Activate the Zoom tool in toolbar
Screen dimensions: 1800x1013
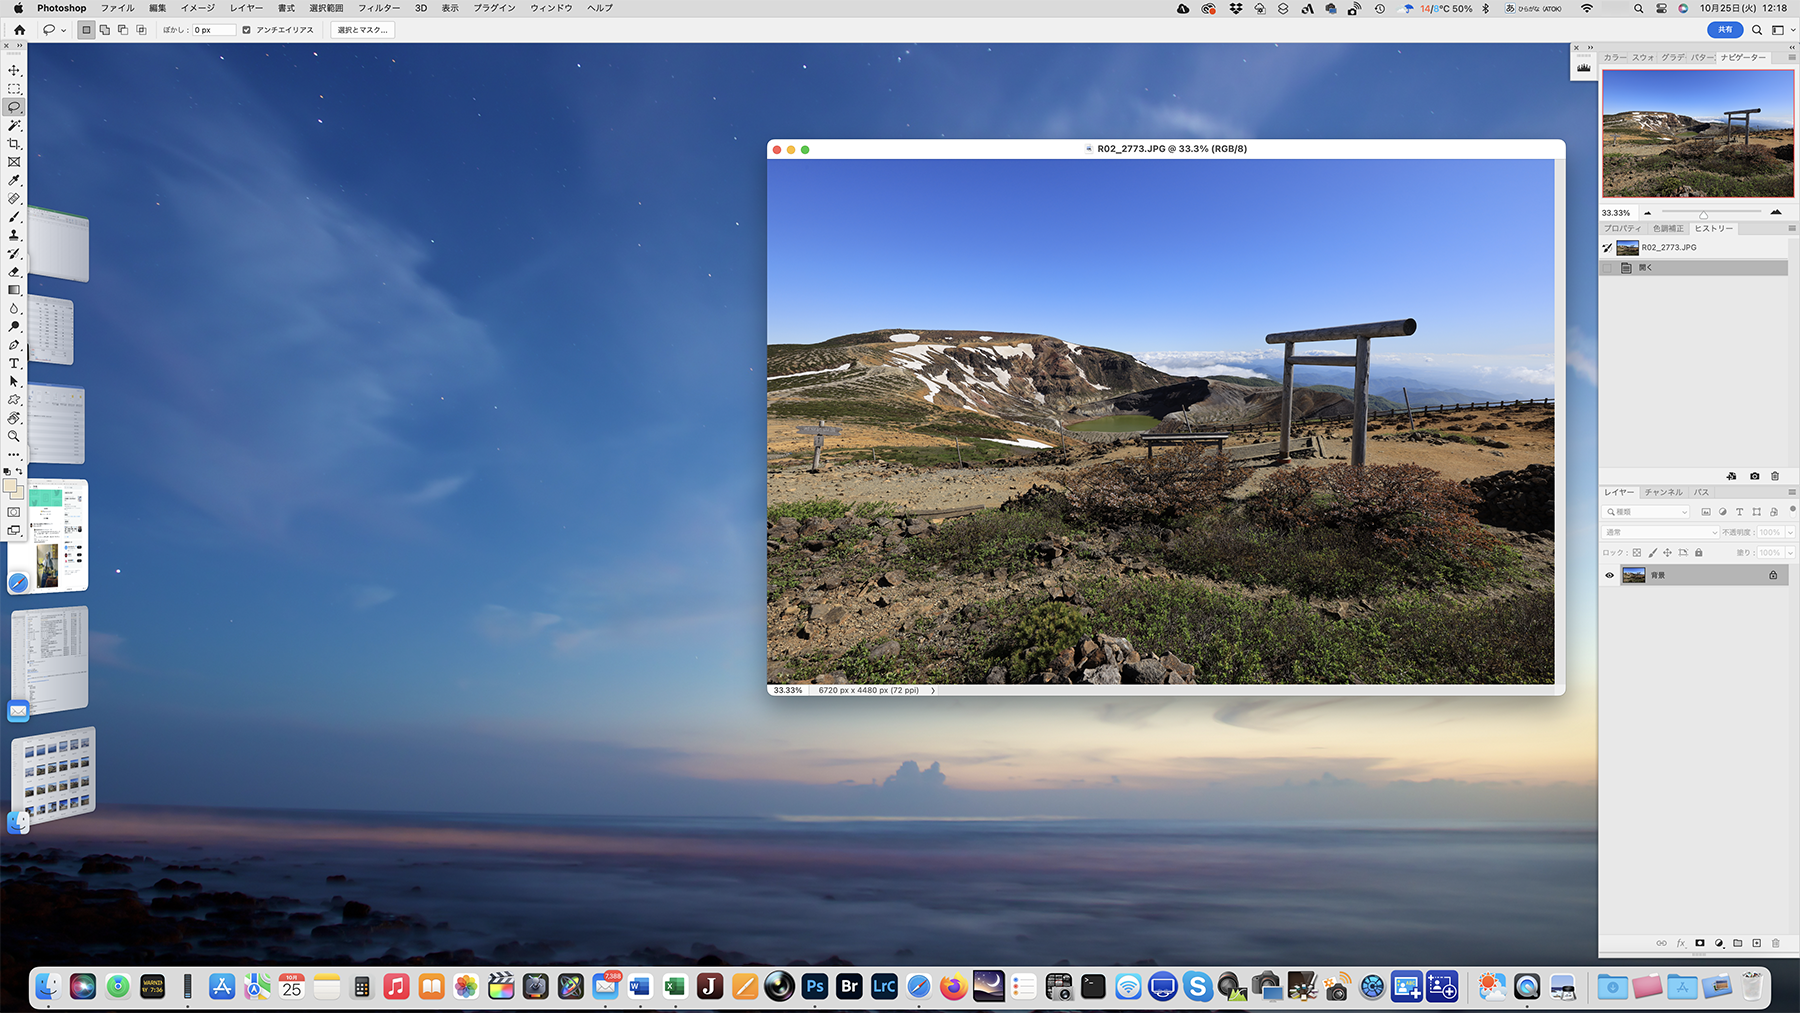(14, 436)
